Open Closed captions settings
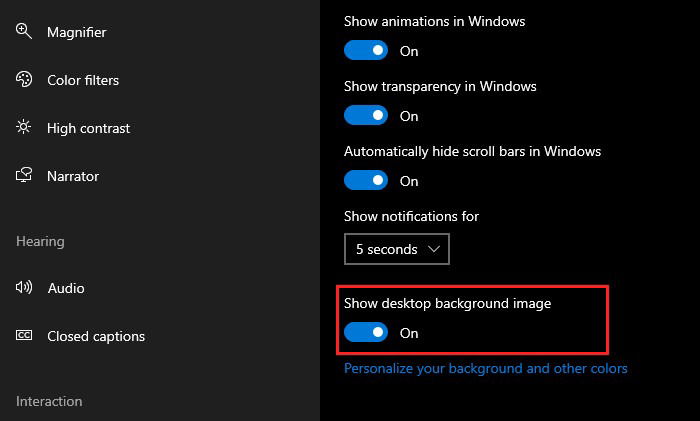 (96, 336)
